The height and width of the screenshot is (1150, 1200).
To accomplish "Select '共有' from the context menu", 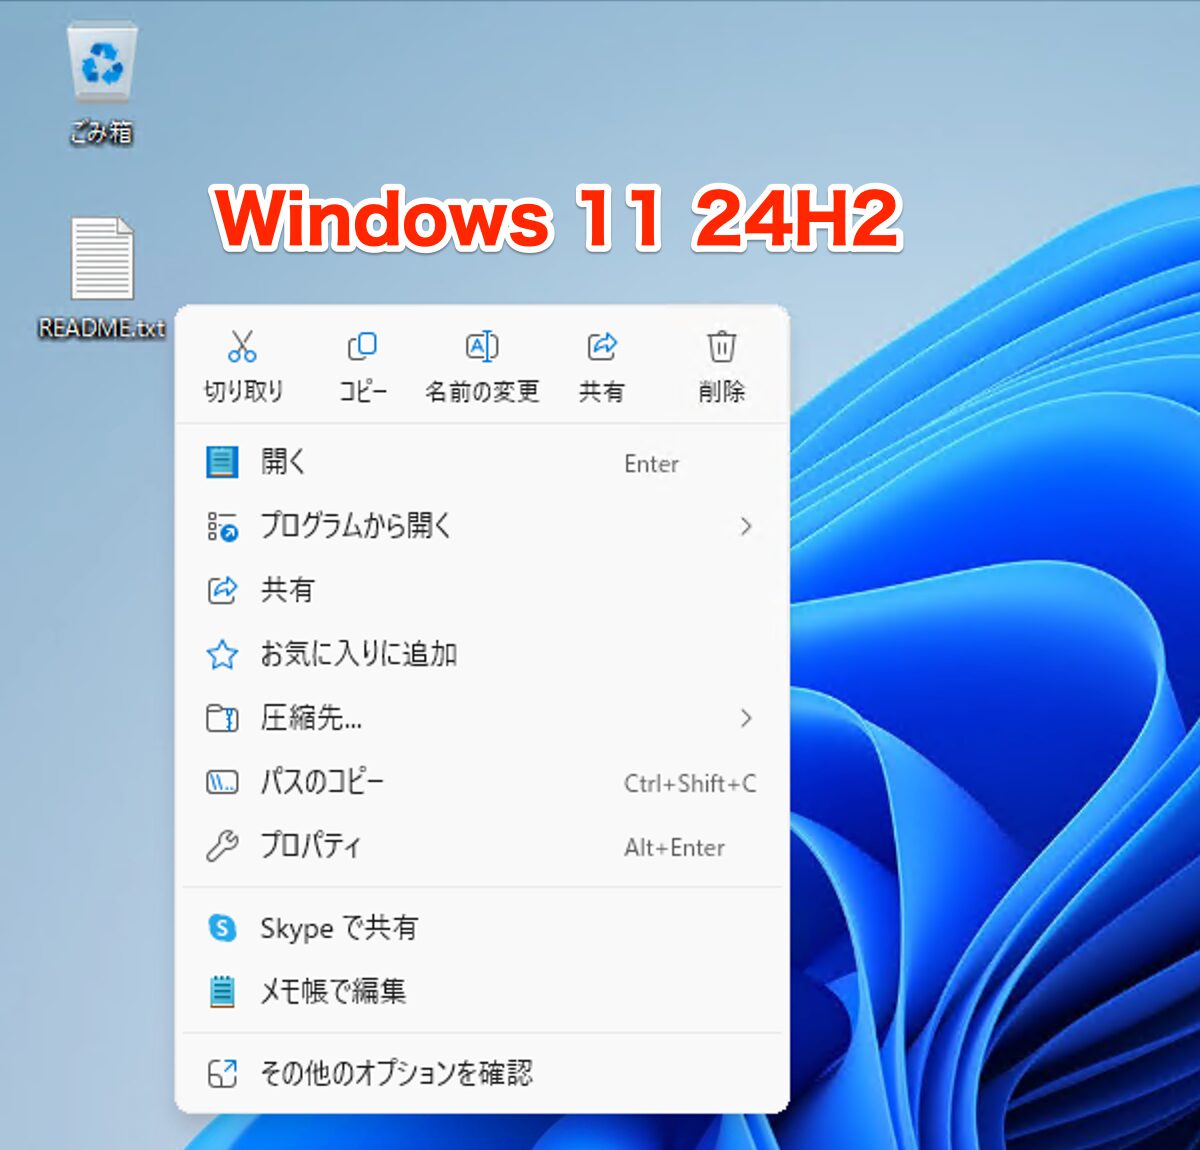I will (x=287, y=590).
